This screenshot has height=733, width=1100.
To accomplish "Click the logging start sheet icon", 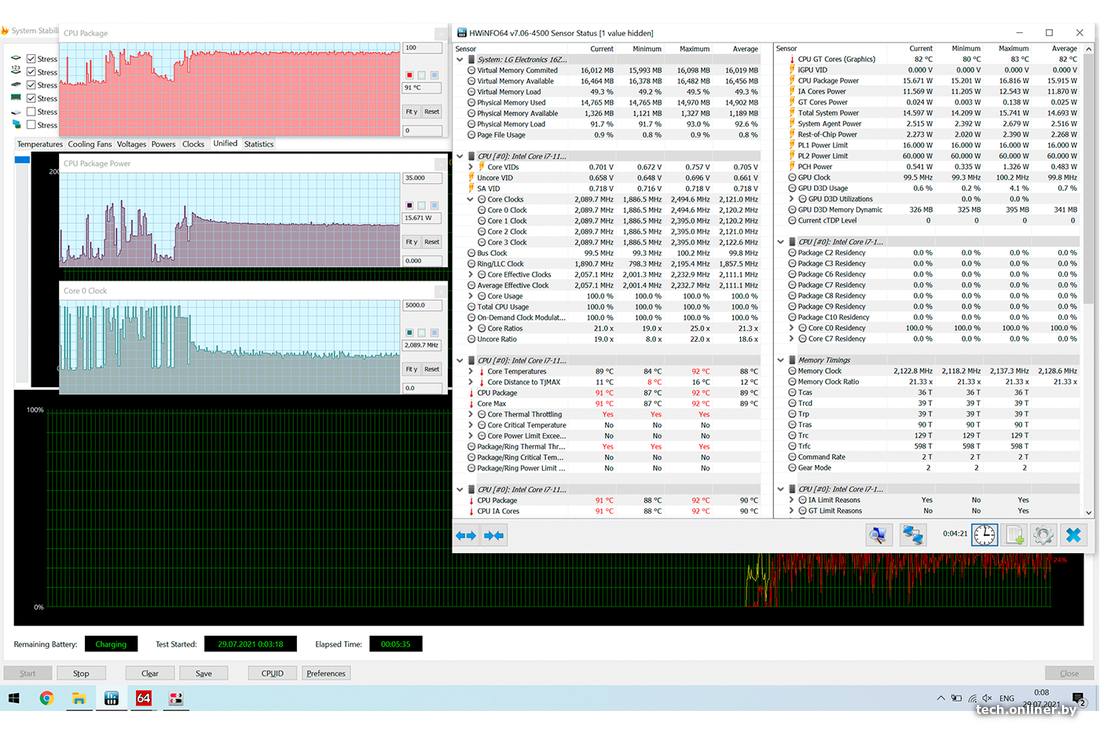I will (1014, 535).
